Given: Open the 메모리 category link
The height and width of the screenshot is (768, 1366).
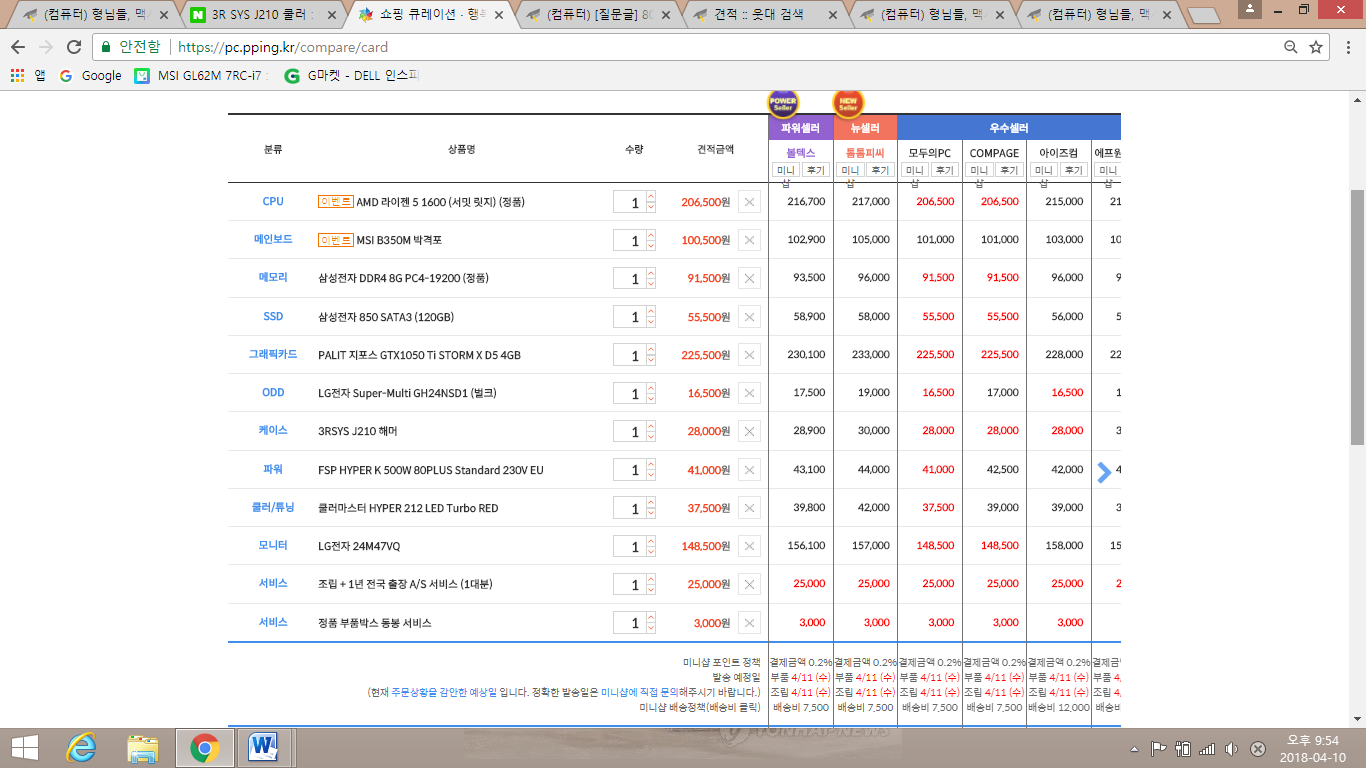Looking at the screenshot, I should point(273,277).
